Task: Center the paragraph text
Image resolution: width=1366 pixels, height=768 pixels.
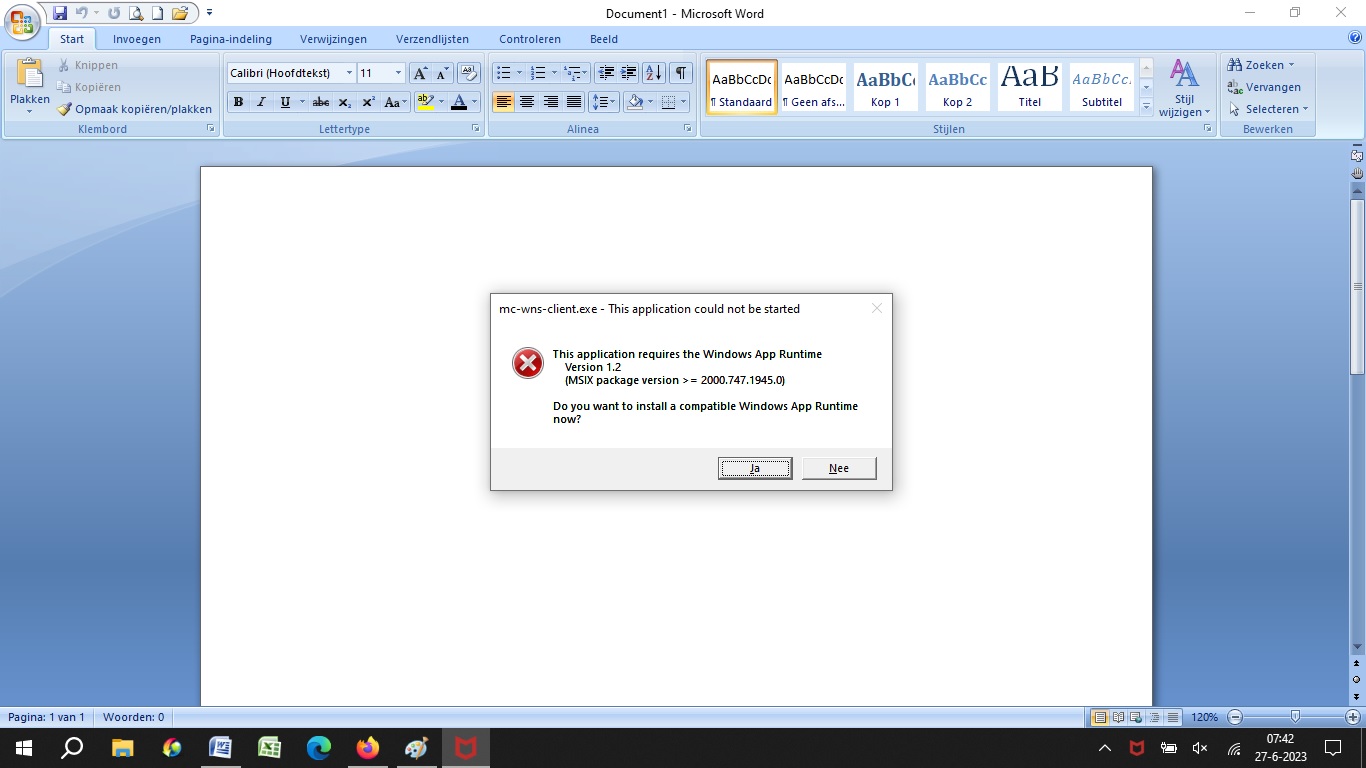Action: [526, 102]
